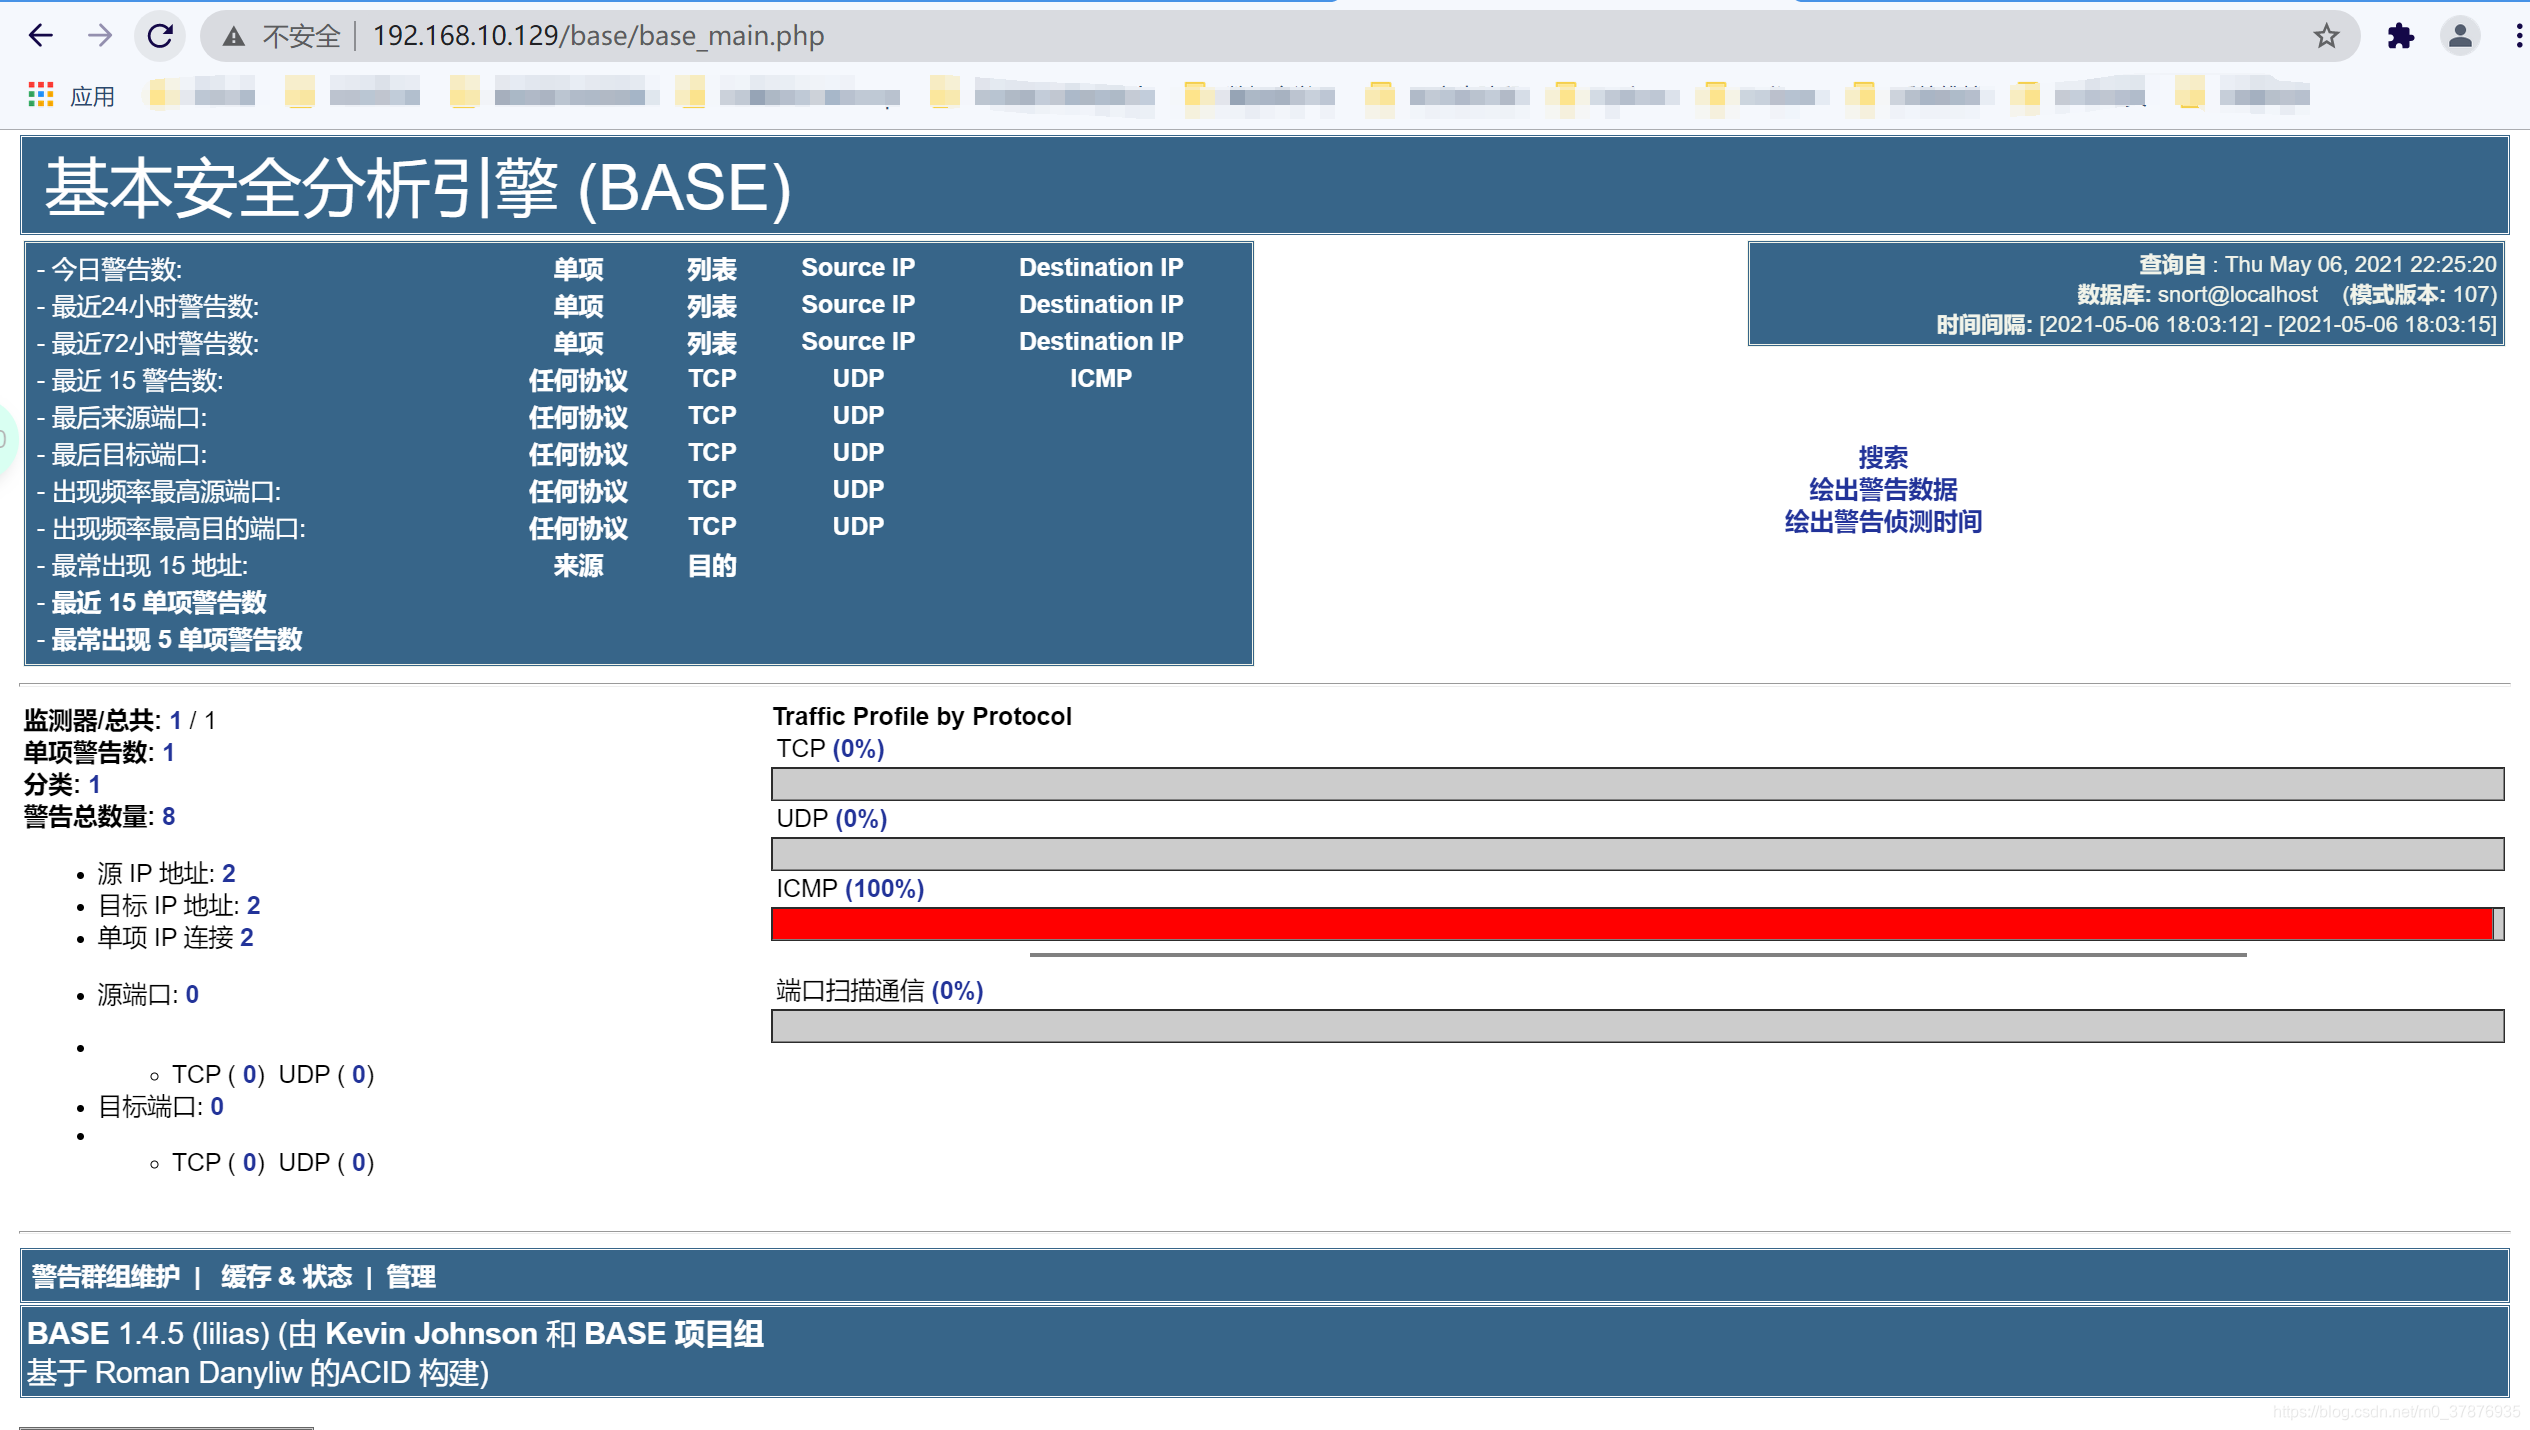This screenshot has width=2530, height=1430.
Task: Open 最近 15 单项警告数 link
Action: click(x=159, y=602)
